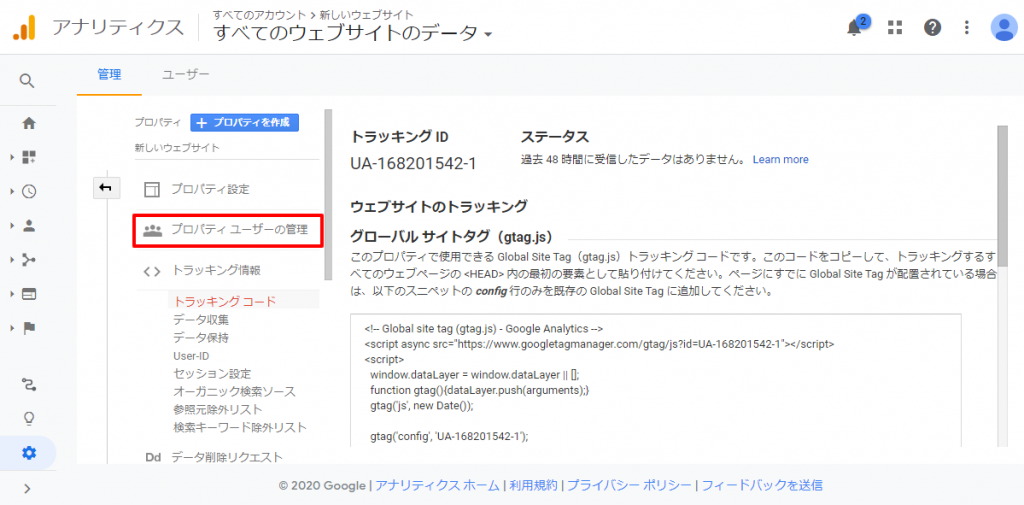Select User-ID in the submenu

coord(191,356)
